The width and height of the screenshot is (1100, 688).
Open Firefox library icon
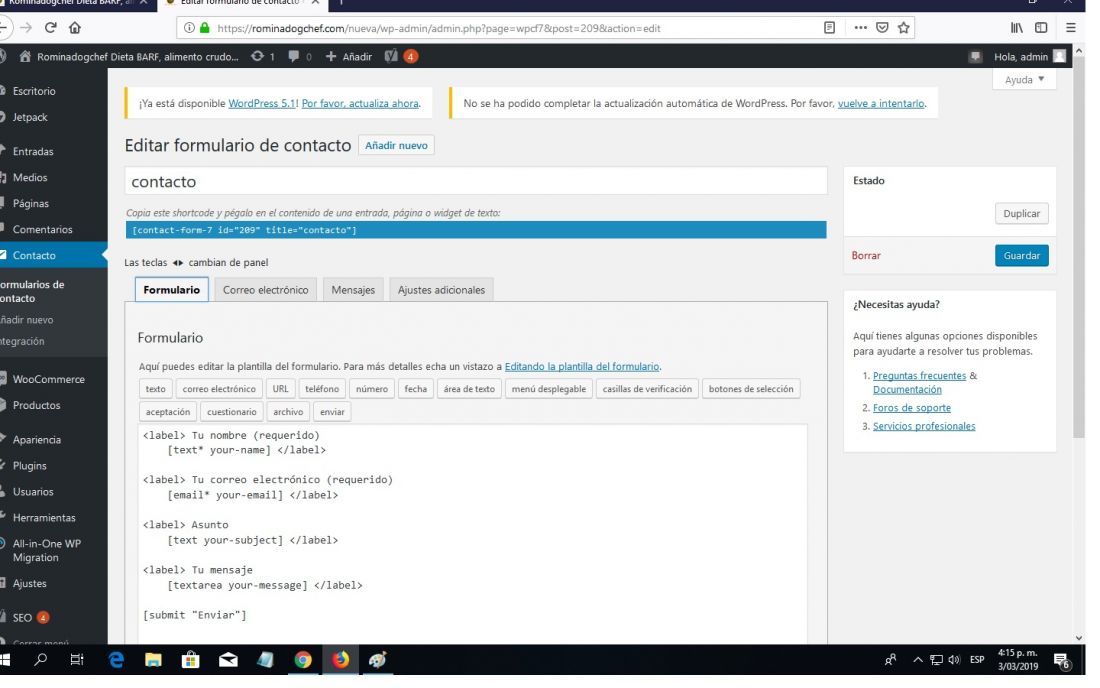coord(1017,28)
